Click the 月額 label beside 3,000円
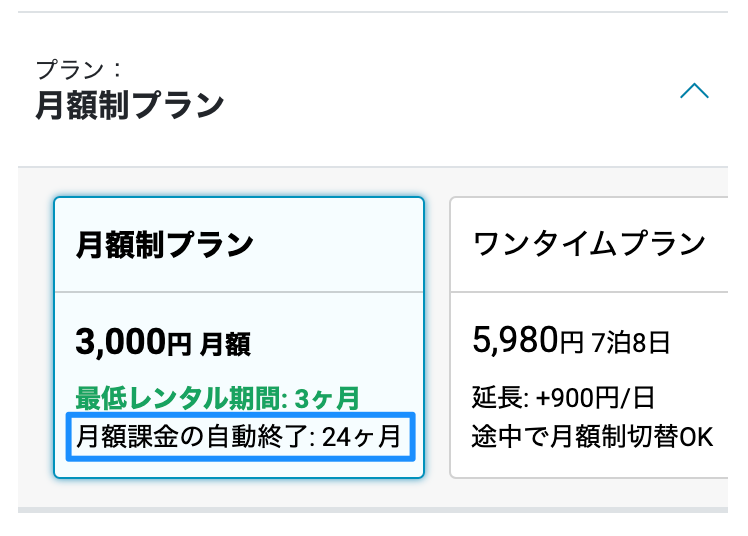This screenshot has height=536, width=748. click(225, 345)
